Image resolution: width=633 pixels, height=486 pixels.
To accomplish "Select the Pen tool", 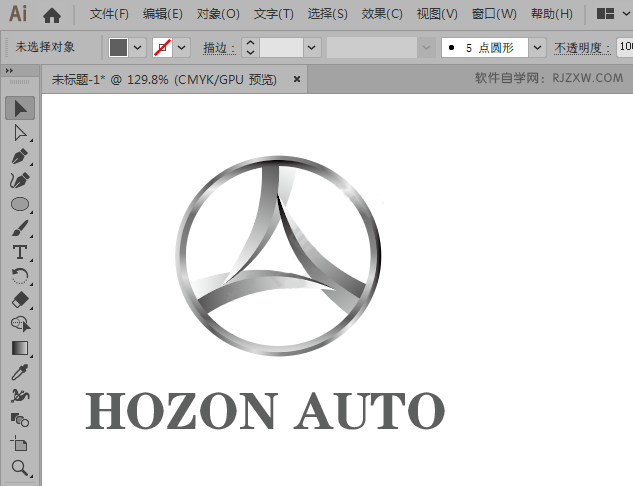I will [x=20, y=157].
